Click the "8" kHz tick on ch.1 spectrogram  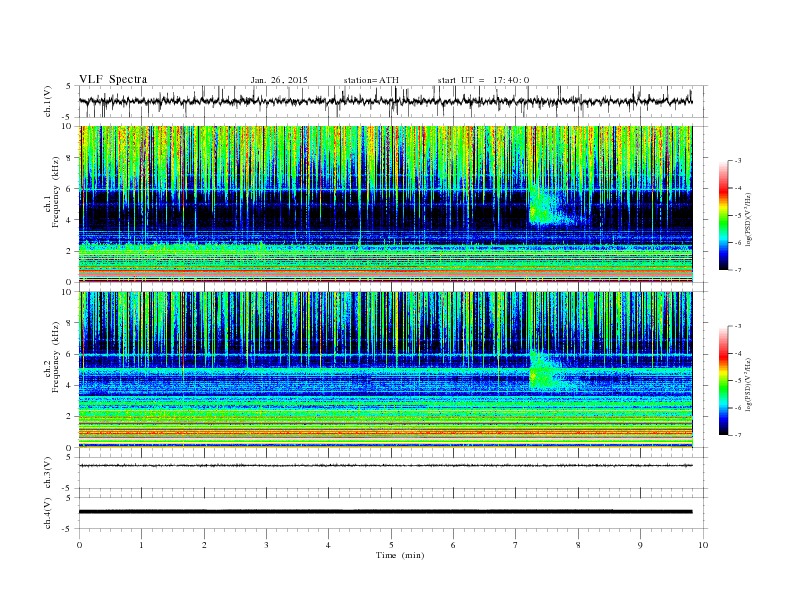click(x=69, y=158)
